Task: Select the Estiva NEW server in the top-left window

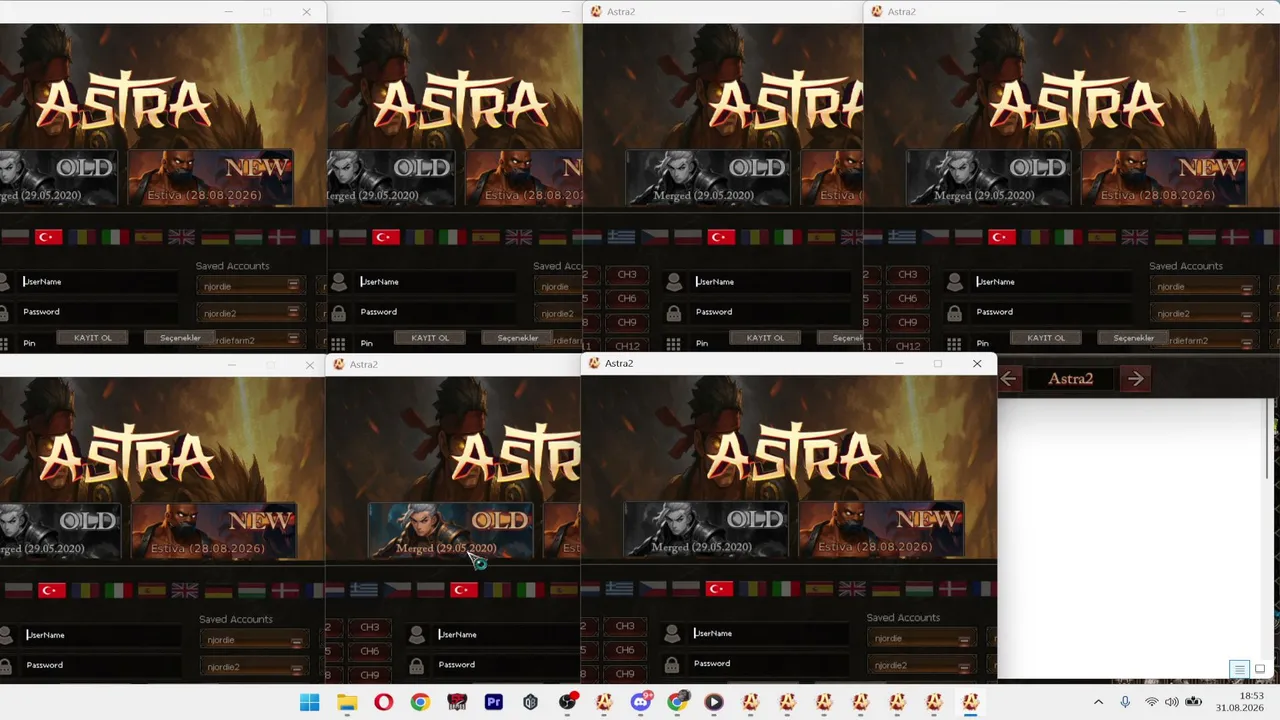Action: tap(210, 178)
